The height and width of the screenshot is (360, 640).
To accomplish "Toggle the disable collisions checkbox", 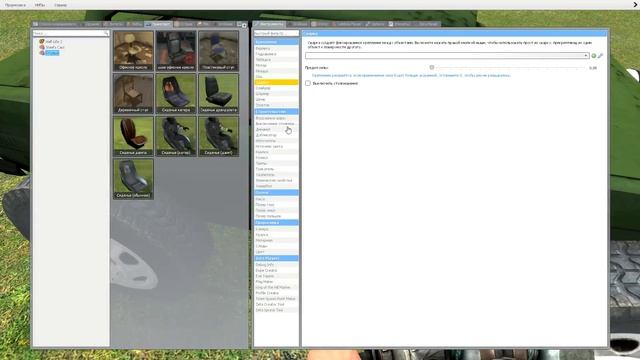I will 308,83.
